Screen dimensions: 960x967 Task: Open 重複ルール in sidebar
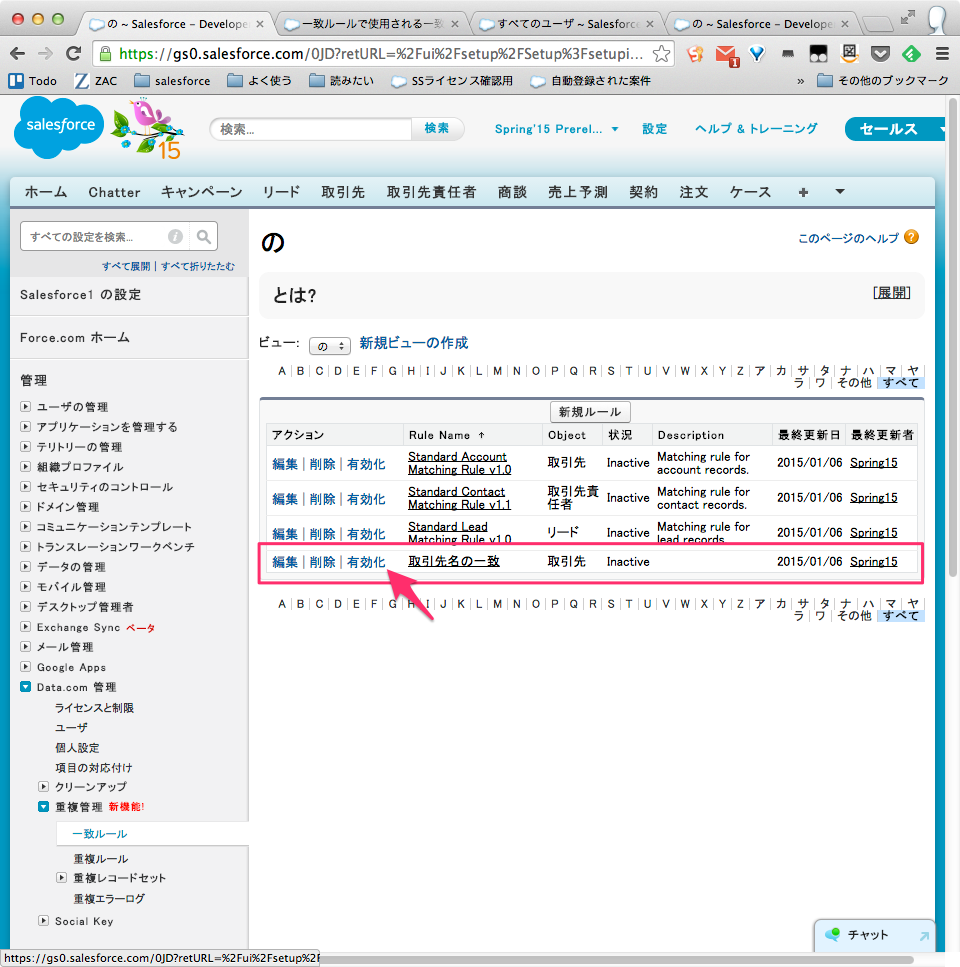tap(101, 858)
